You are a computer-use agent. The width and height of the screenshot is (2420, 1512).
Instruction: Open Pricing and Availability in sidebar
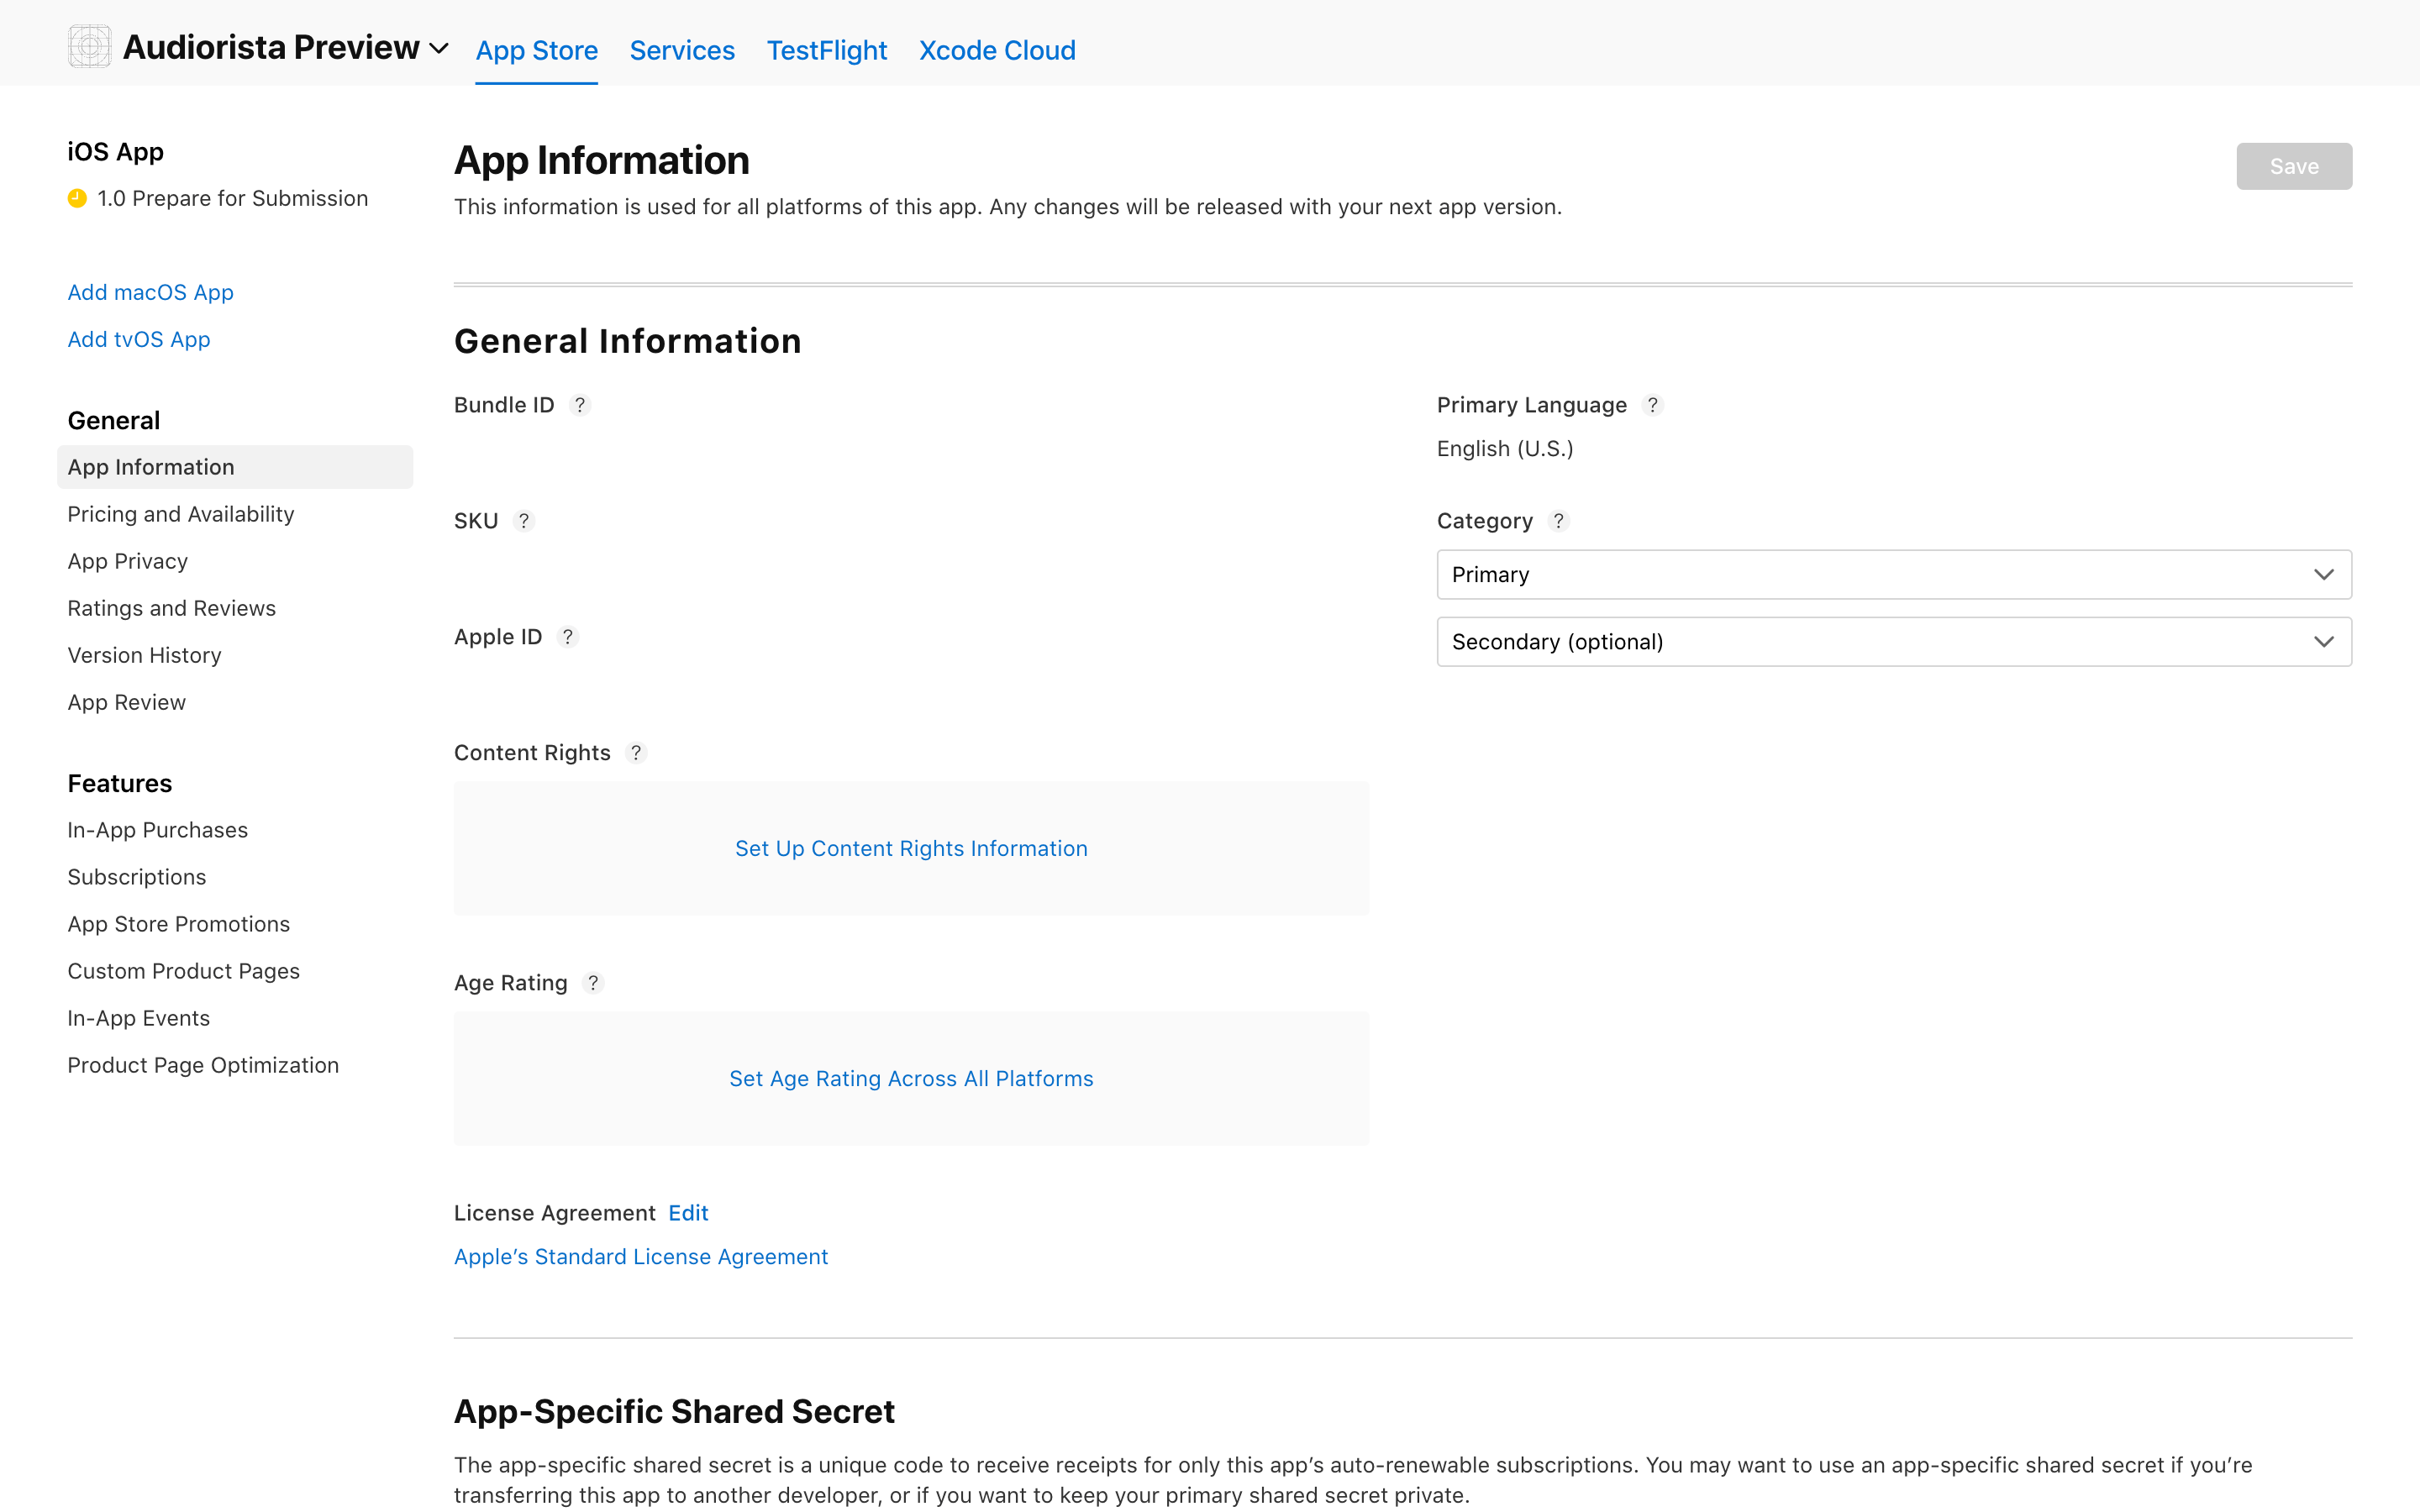[x=181, y=514]
